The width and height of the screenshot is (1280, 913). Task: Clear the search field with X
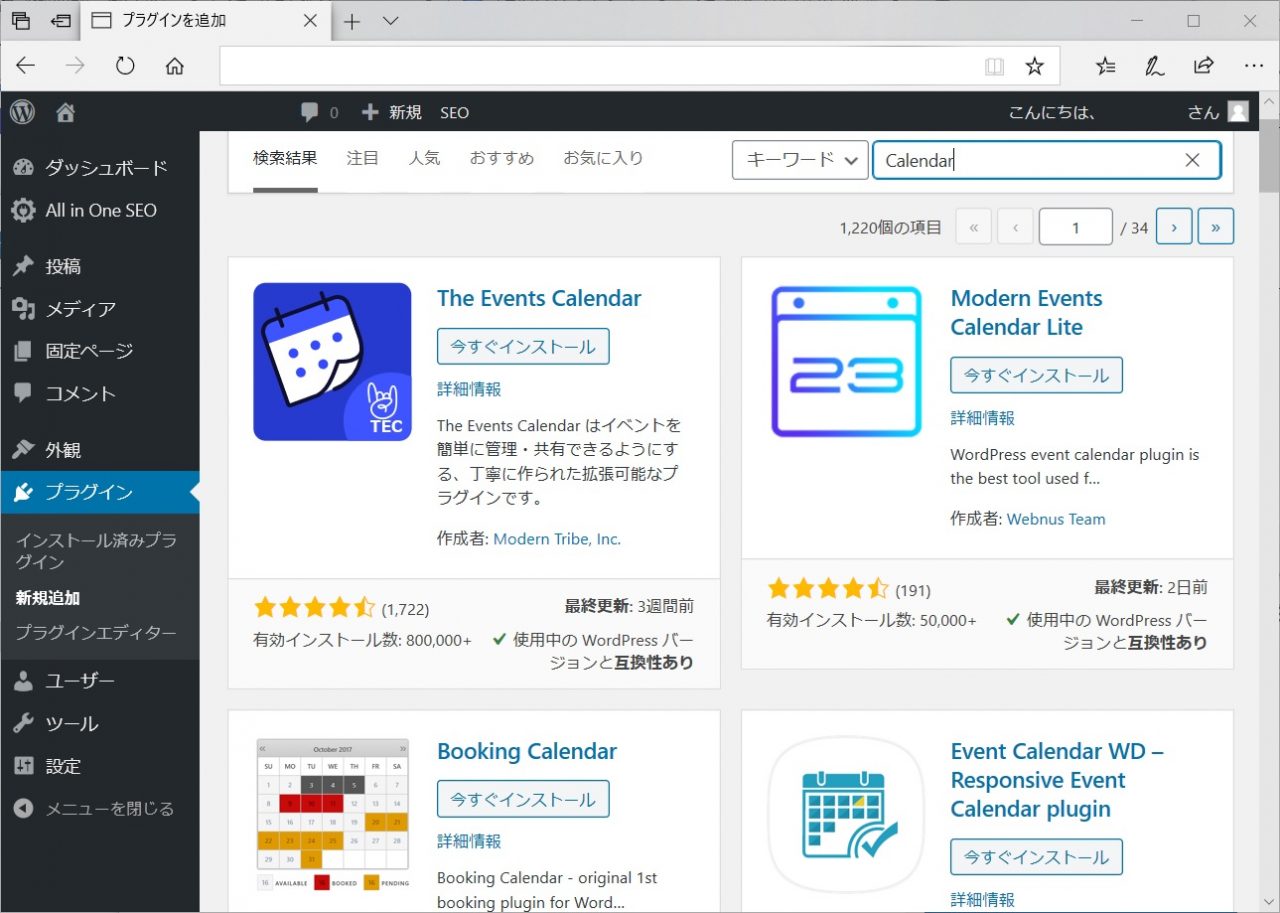pyautogui.click(x=1192, y=160)
